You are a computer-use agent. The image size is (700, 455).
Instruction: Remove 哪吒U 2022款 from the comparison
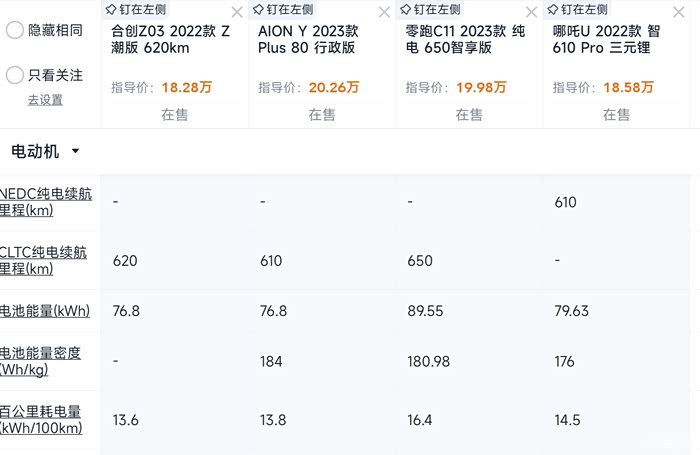tap(679, 12)
